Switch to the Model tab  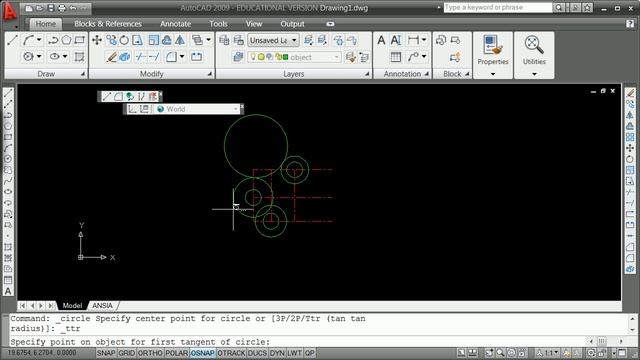point(72,305)
